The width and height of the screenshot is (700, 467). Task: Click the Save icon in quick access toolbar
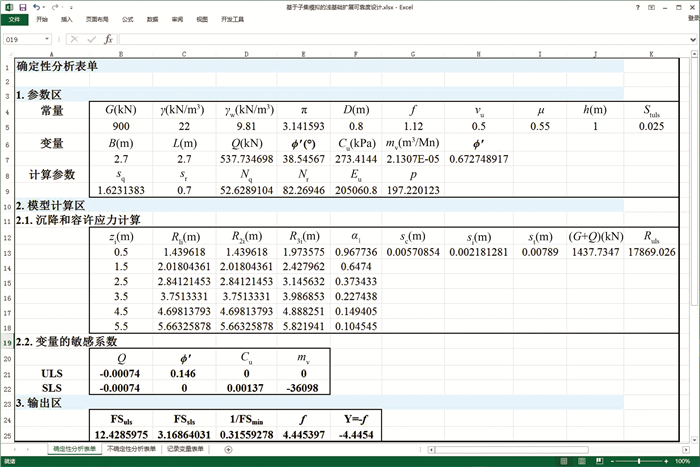pos(21,6)
